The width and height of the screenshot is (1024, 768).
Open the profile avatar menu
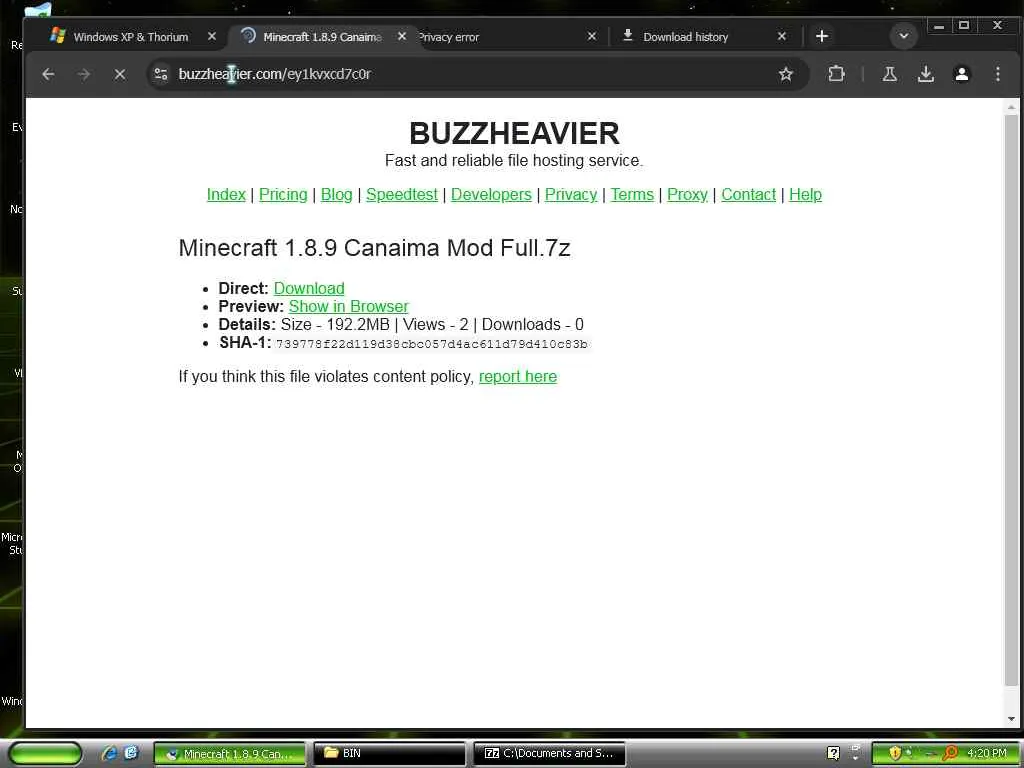[x=961, y=74]
